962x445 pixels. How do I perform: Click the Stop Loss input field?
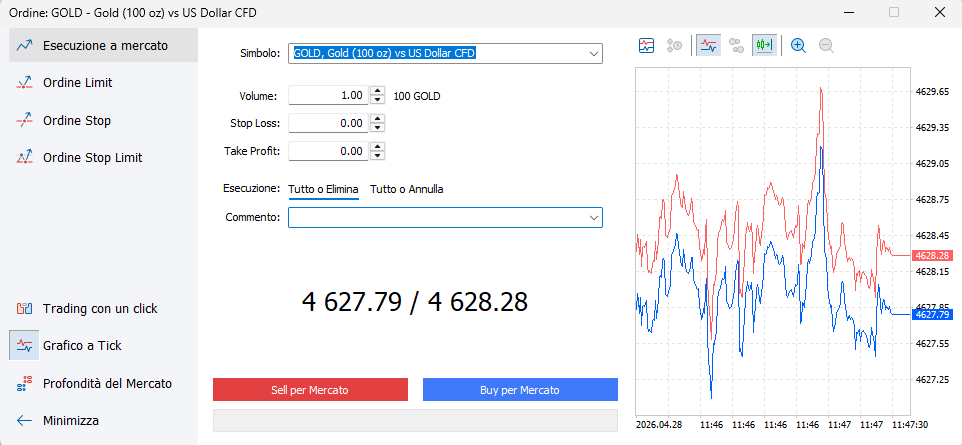pos(328,123)
